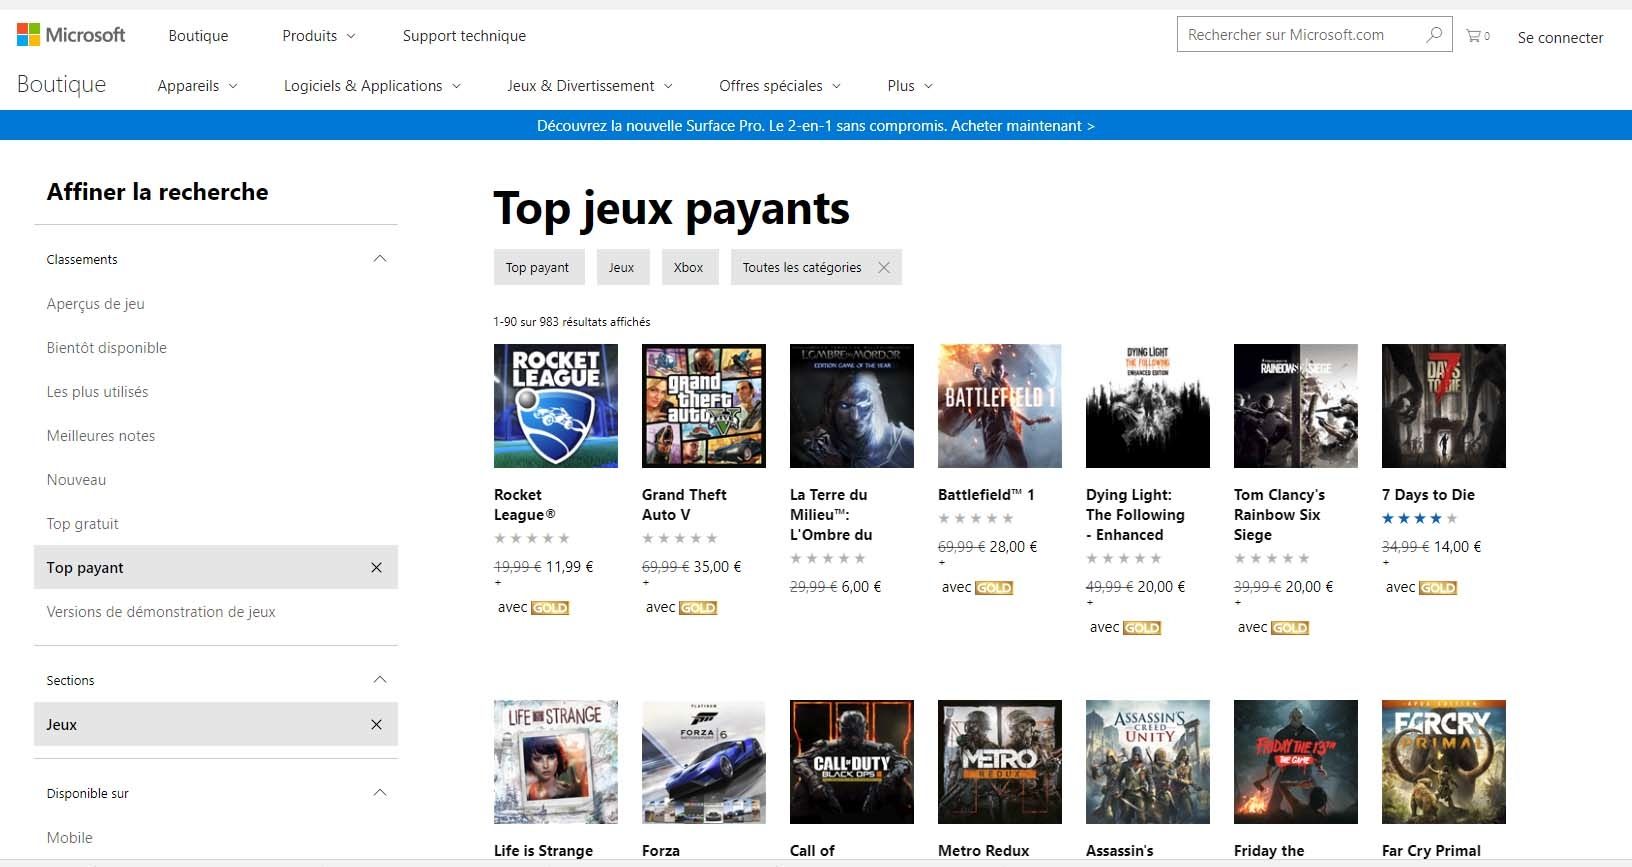The width and height of the screenshot is (1632, 867).
Task: Remove the Jeux section filter with X
Action: pyautogui.click(x=376, y=725)
